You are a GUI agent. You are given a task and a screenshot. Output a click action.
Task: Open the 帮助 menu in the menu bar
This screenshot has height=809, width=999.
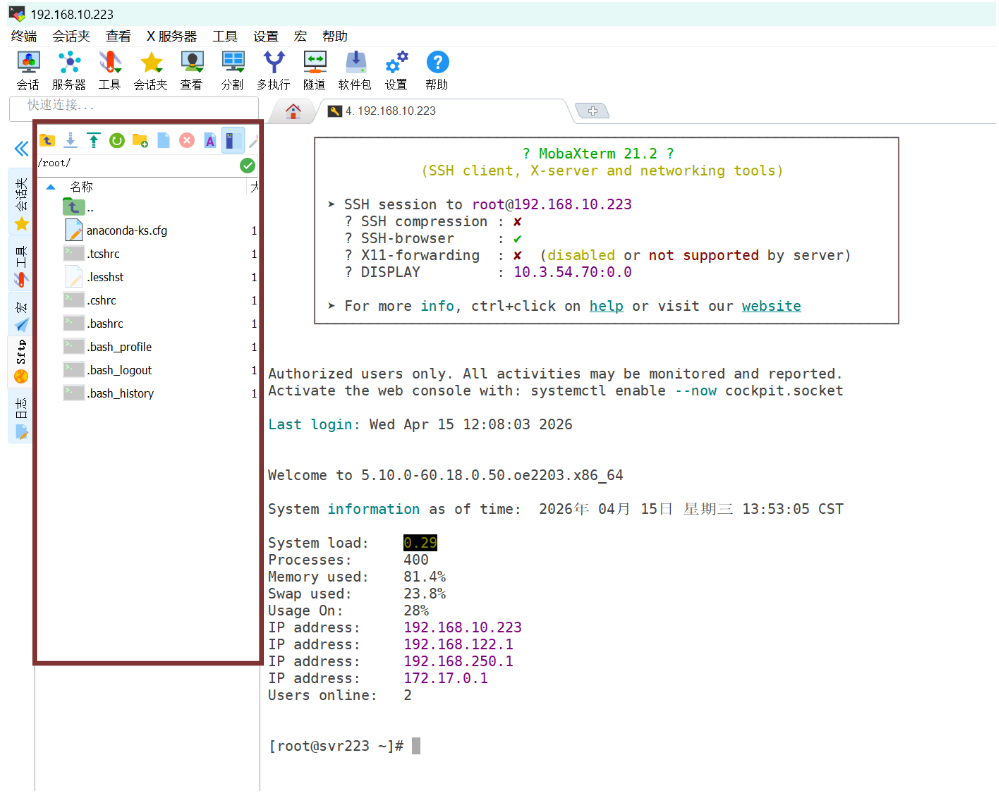[335, 36]
